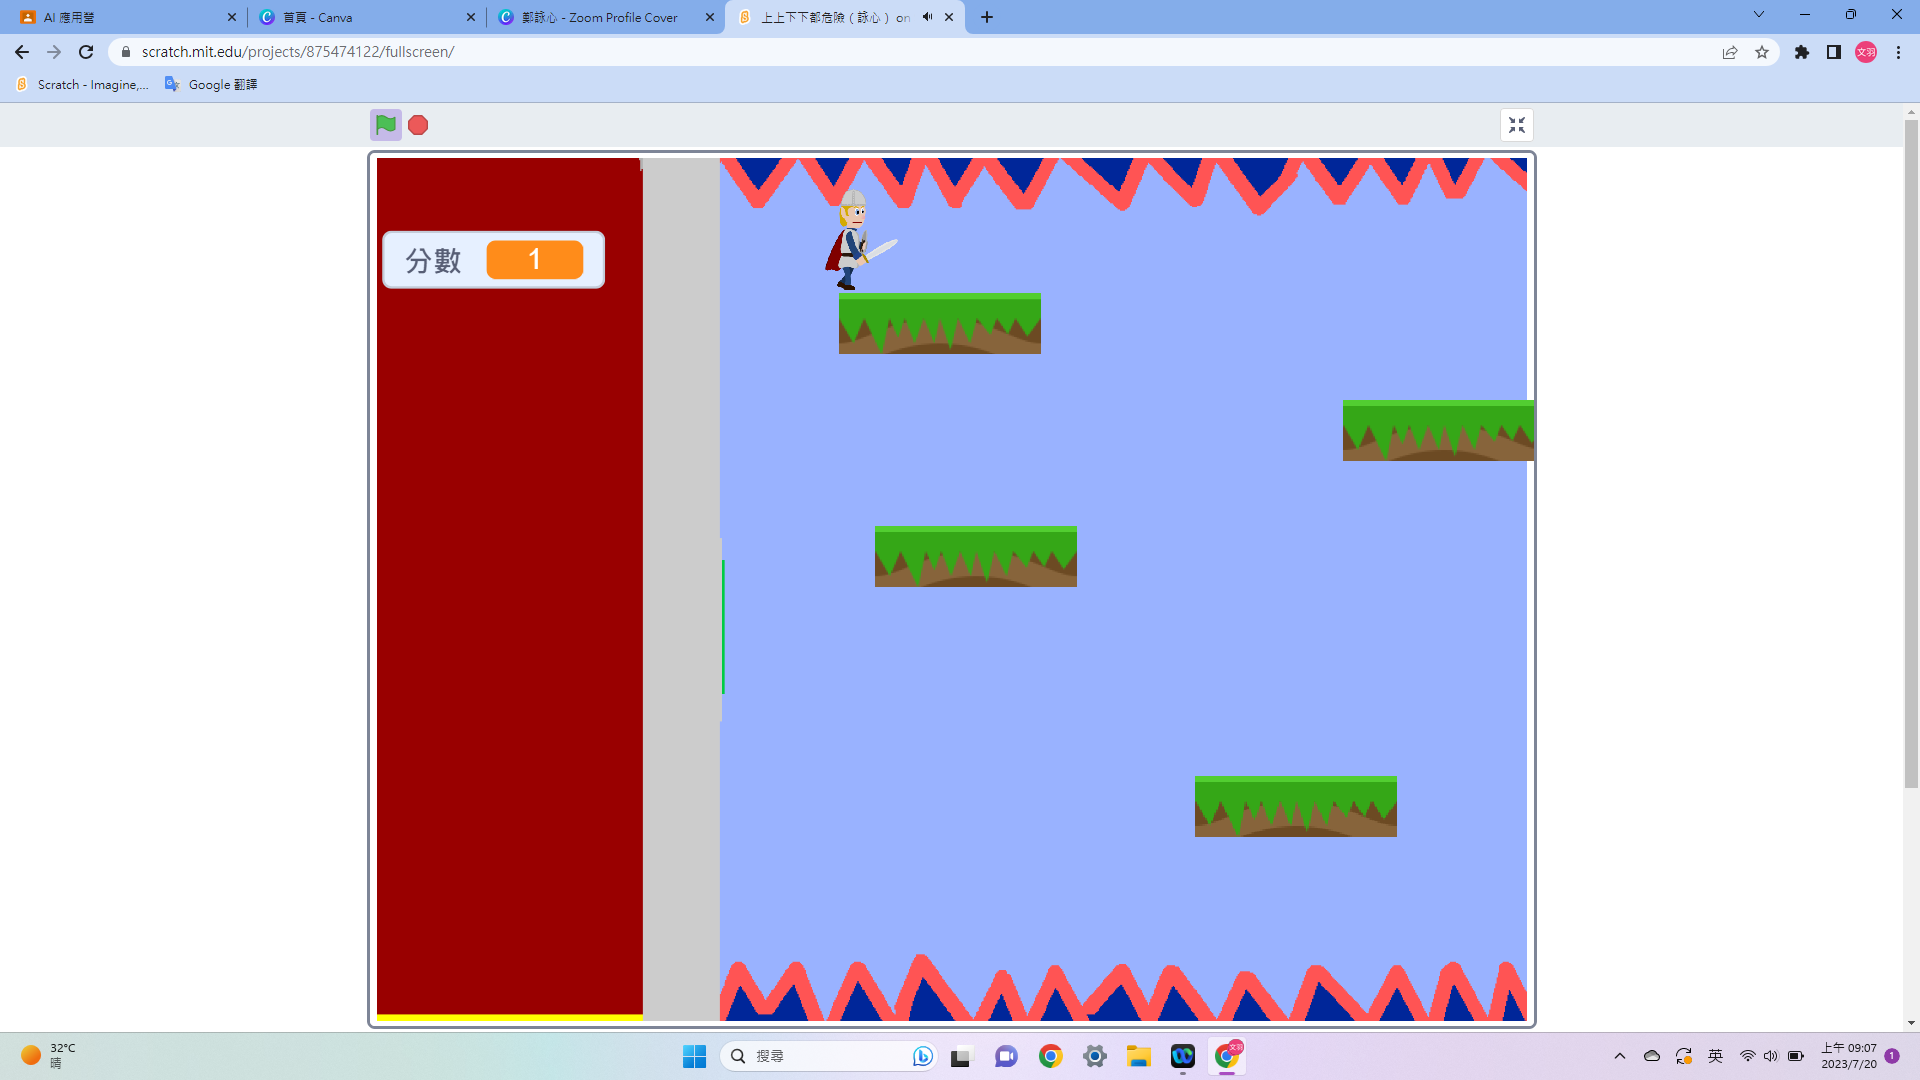Open the Scratch - Imagine bookmark
The width and height of the screenshot is (1920, 1080).
(x=82, y=85)
